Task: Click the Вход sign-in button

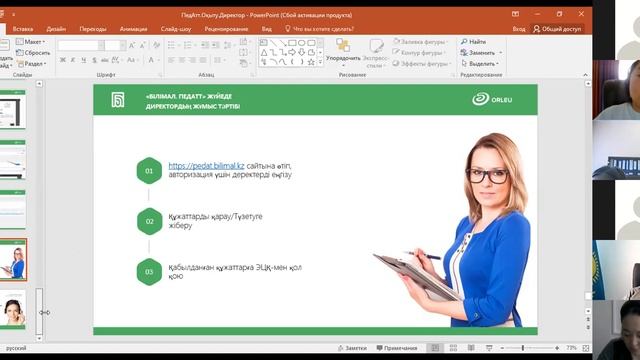Action: point(519,29)
